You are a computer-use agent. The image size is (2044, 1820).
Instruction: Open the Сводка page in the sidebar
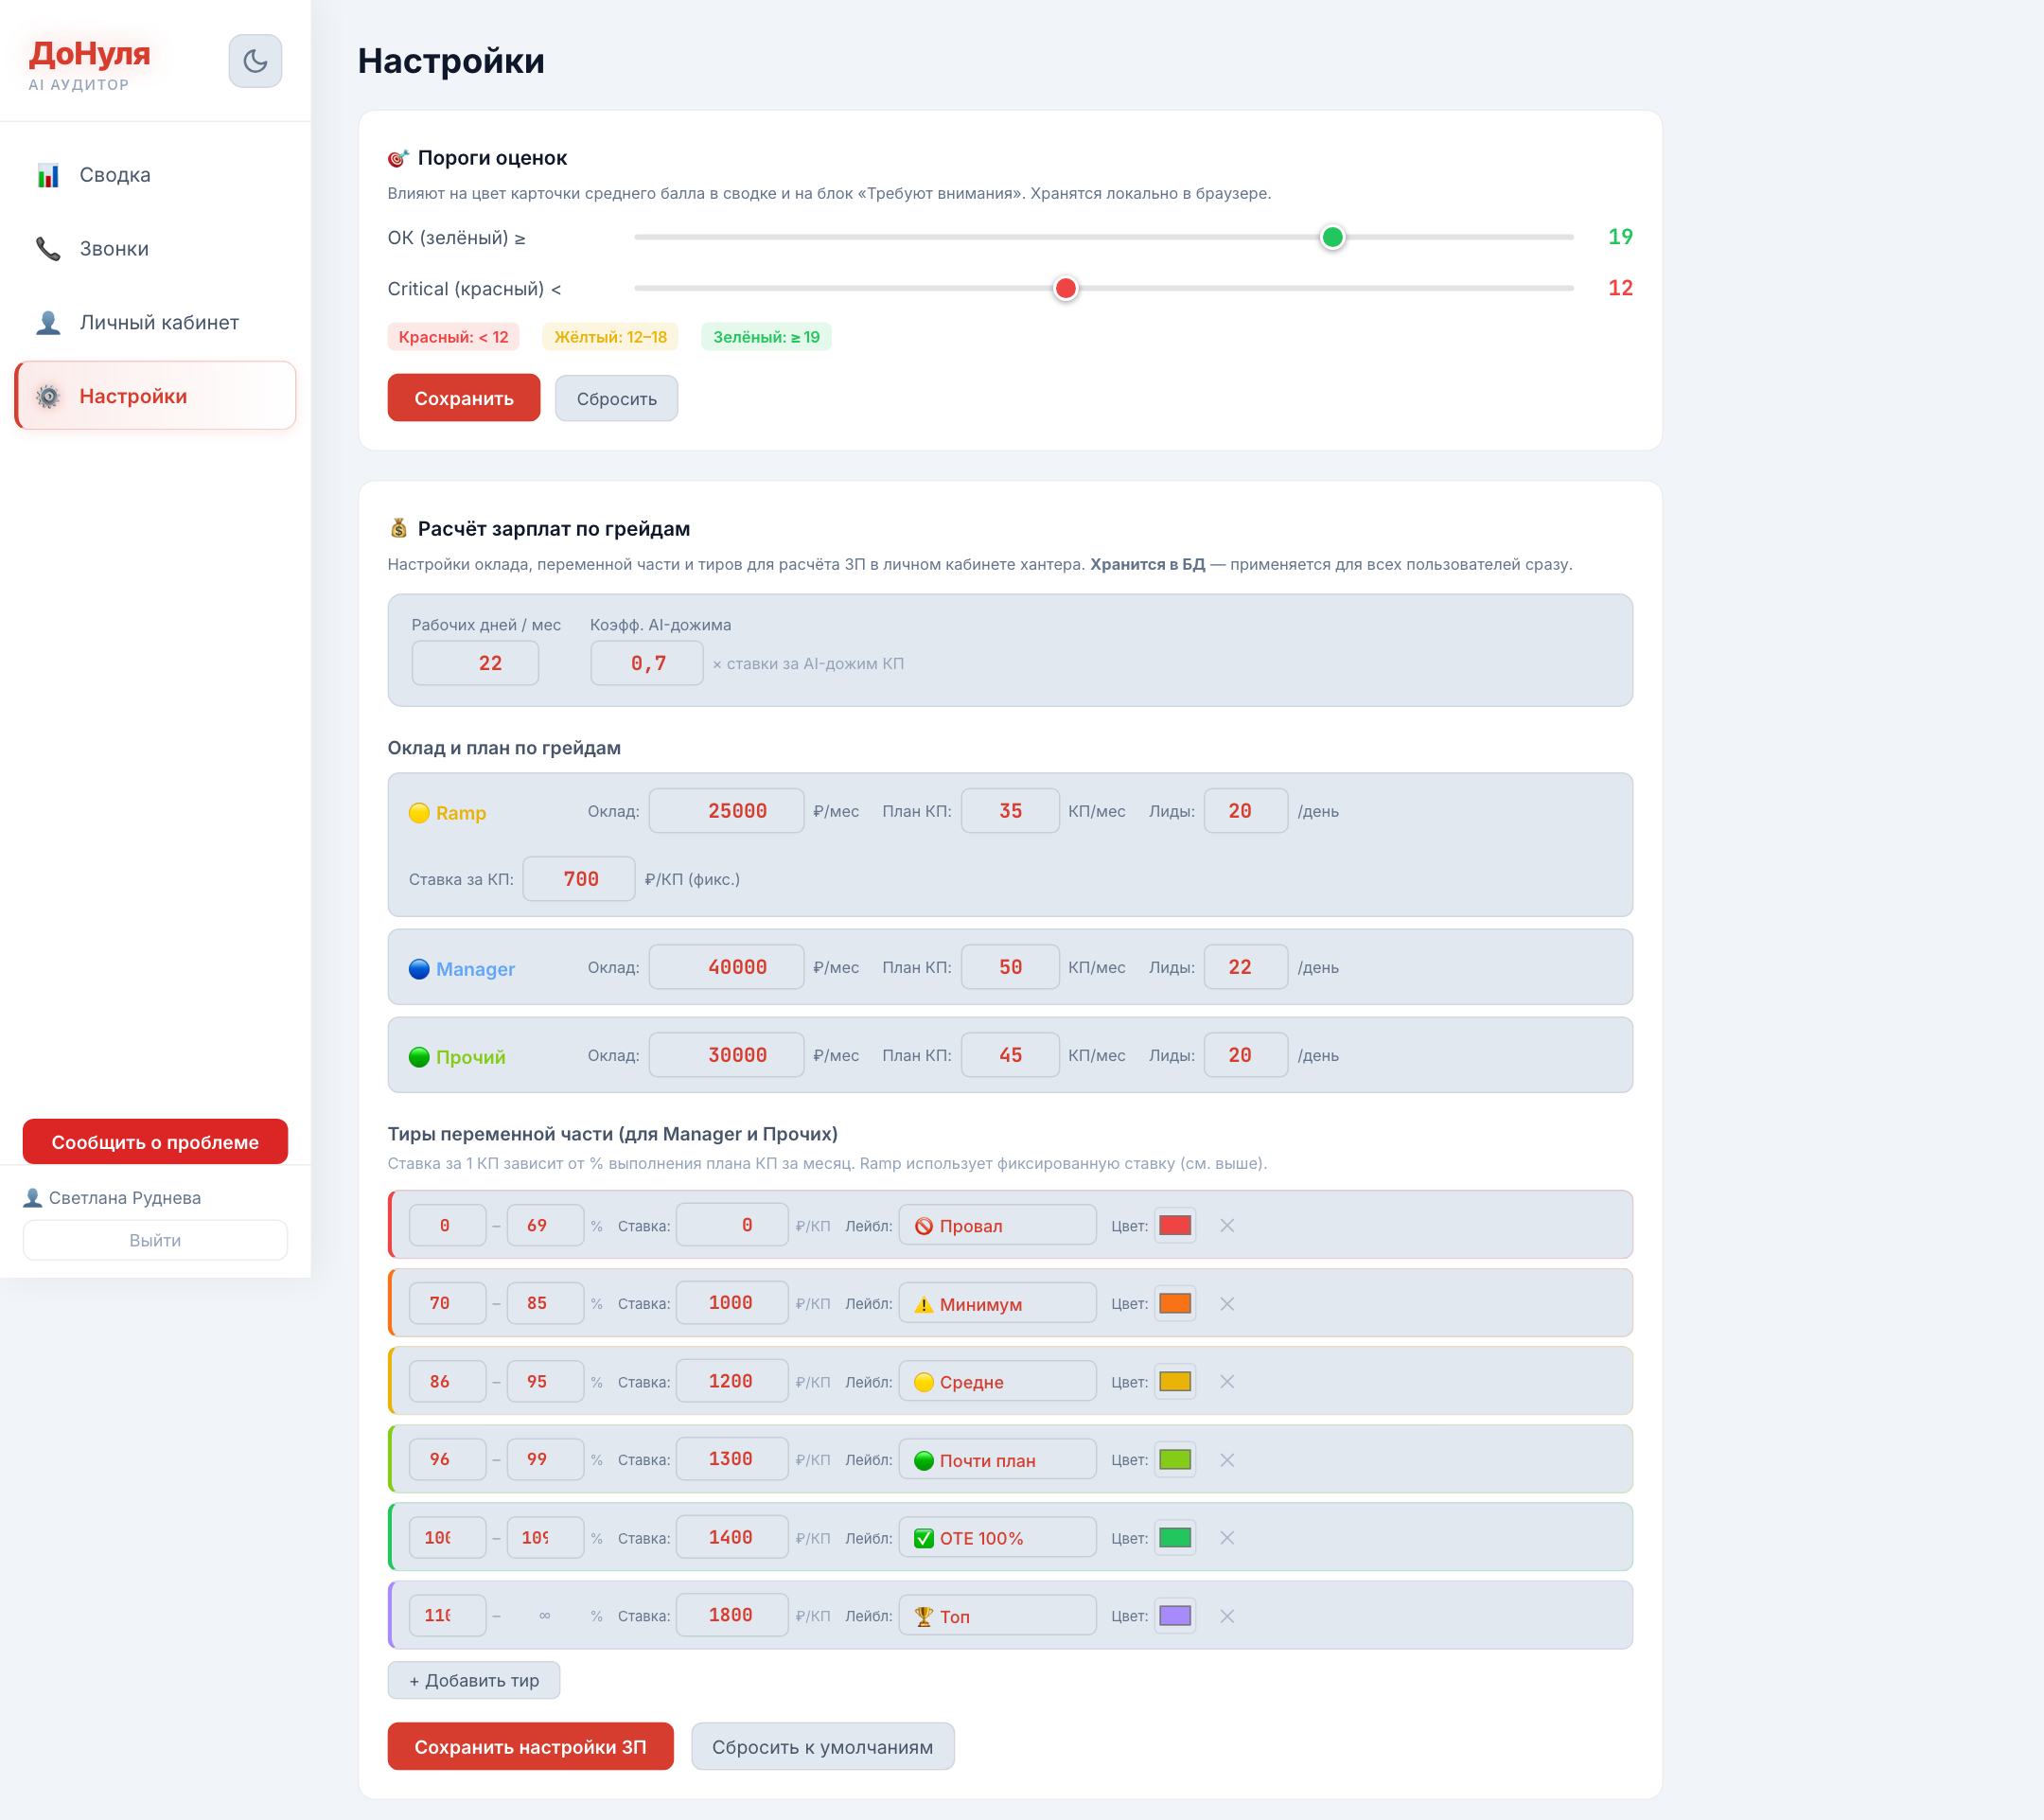point(155,175)
